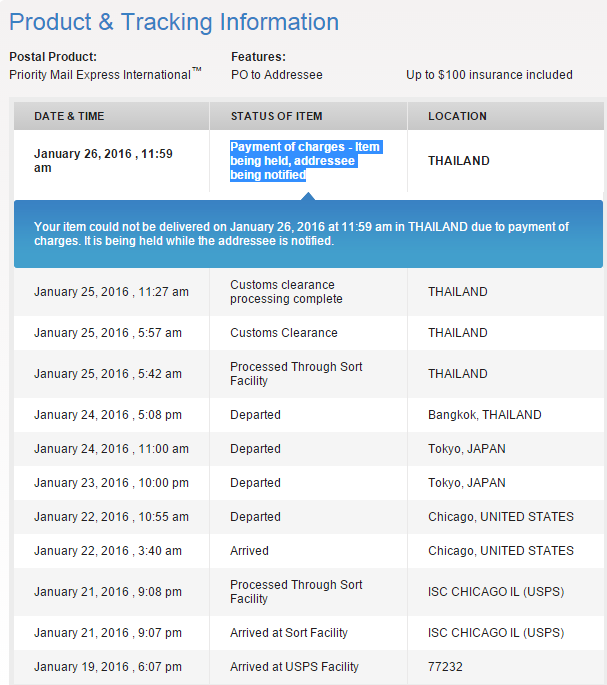
Task: Select the Customs clearance processing complete row
Action: pyautogui.click(x=309, y=292)
